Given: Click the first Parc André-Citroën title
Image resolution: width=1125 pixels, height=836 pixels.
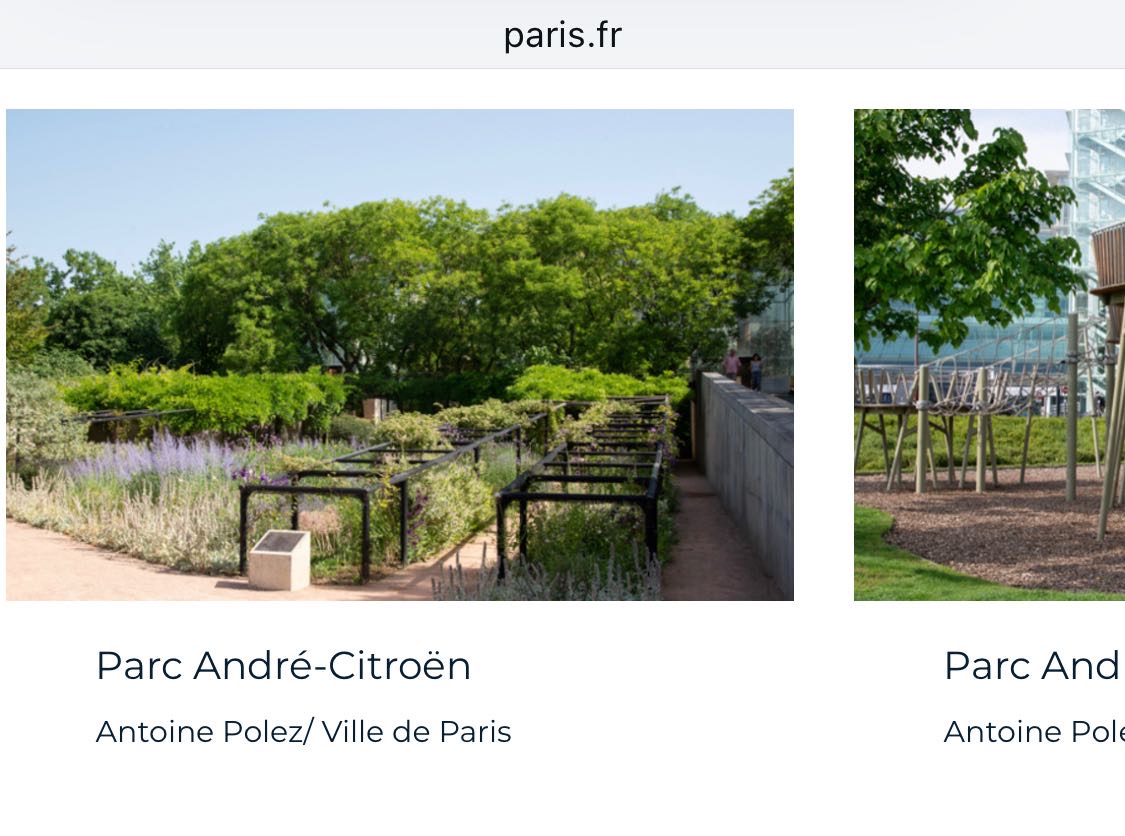Looking at the screenshot, I should (283, 665).
